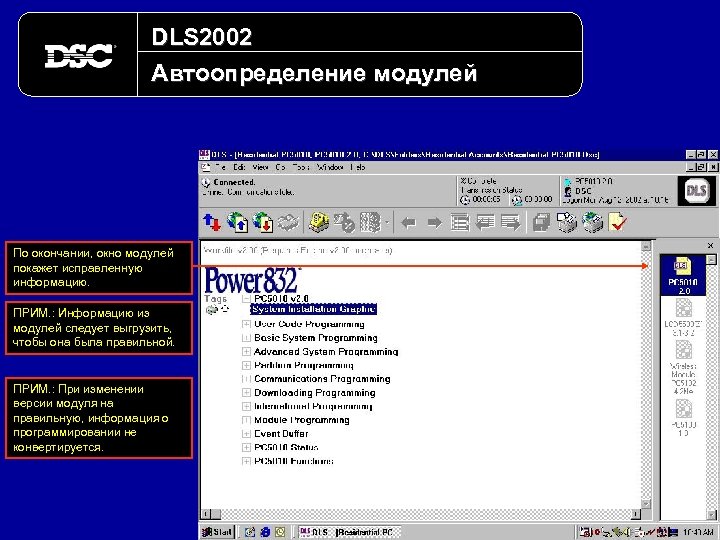Click the DLS Residential PC taskbar button
Image resolution: width=720 pixels, height=540 pixels.
point(349,532)
